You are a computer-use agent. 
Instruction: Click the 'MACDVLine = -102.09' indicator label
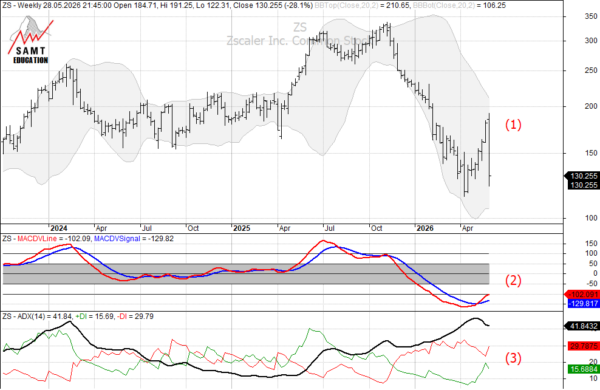pyautogui.click(x=54, y=238)
